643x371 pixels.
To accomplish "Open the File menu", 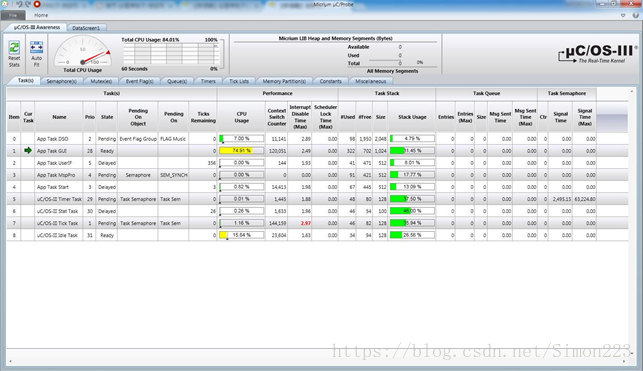I will coord(13,15).
